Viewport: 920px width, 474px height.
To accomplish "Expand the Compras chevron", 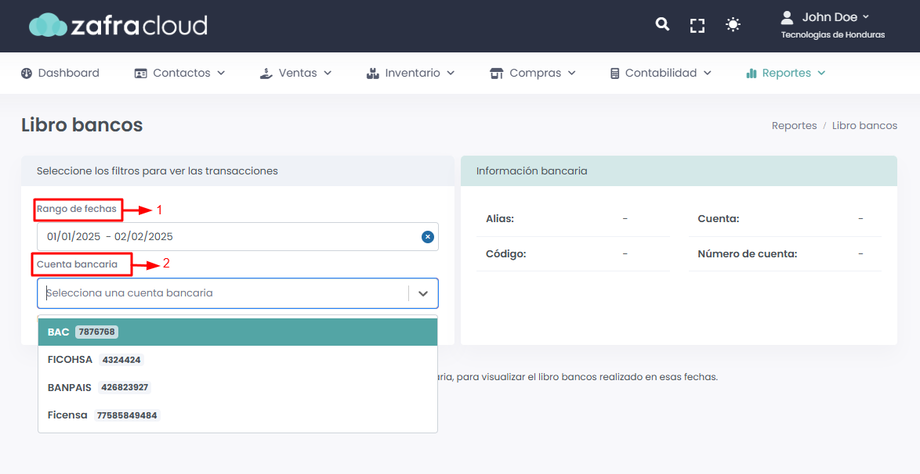I will pyautogui.click(x=571, y=73).
